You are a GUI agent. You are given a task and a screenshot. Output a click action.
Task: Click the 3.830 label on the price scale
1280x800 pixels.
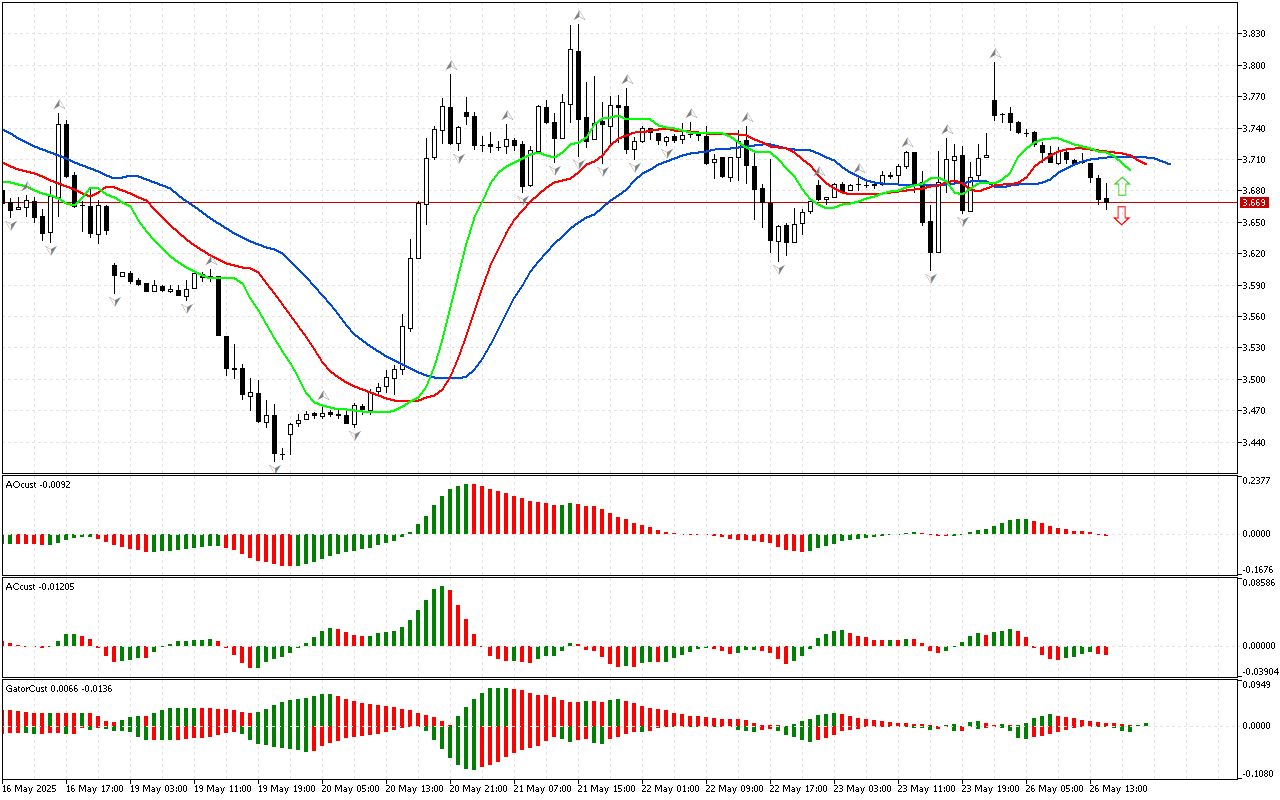pyautogui.click(x=1253, y=33)
